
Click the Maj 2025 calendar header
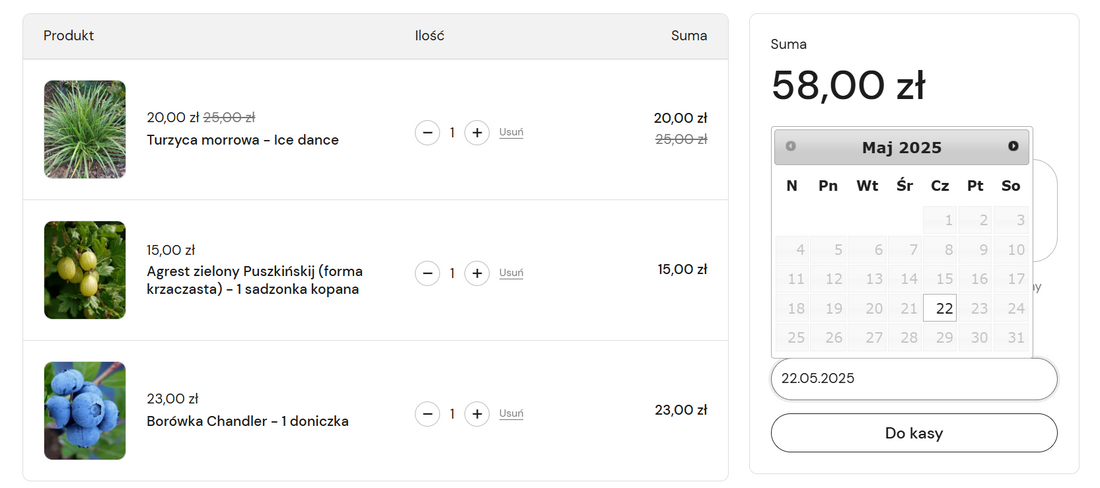[x=902, y=148]
